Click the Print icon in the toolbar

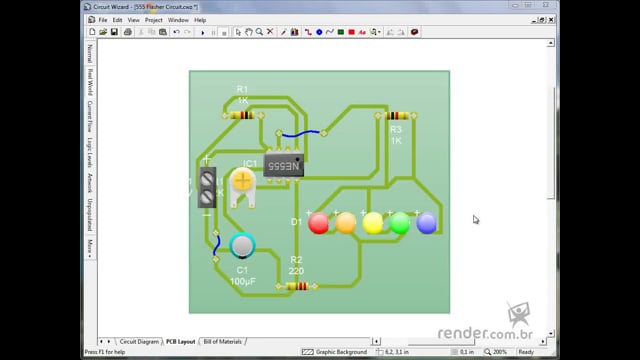click(x=128, y=32)
